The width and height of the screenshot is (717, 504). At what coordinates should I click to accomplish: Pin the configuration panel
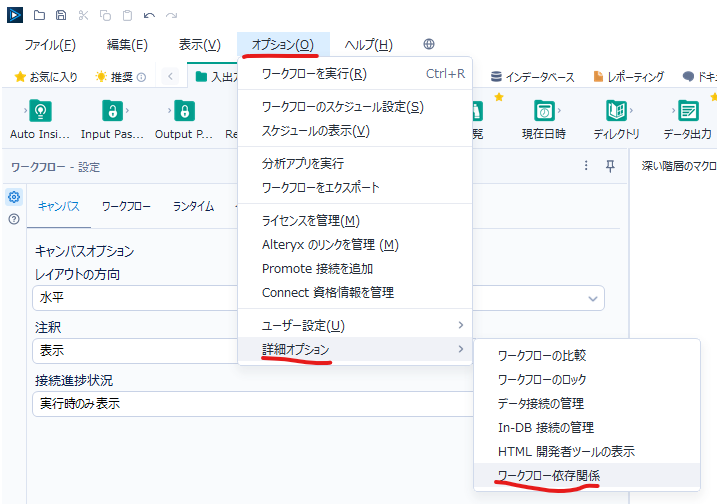(610, 166)
